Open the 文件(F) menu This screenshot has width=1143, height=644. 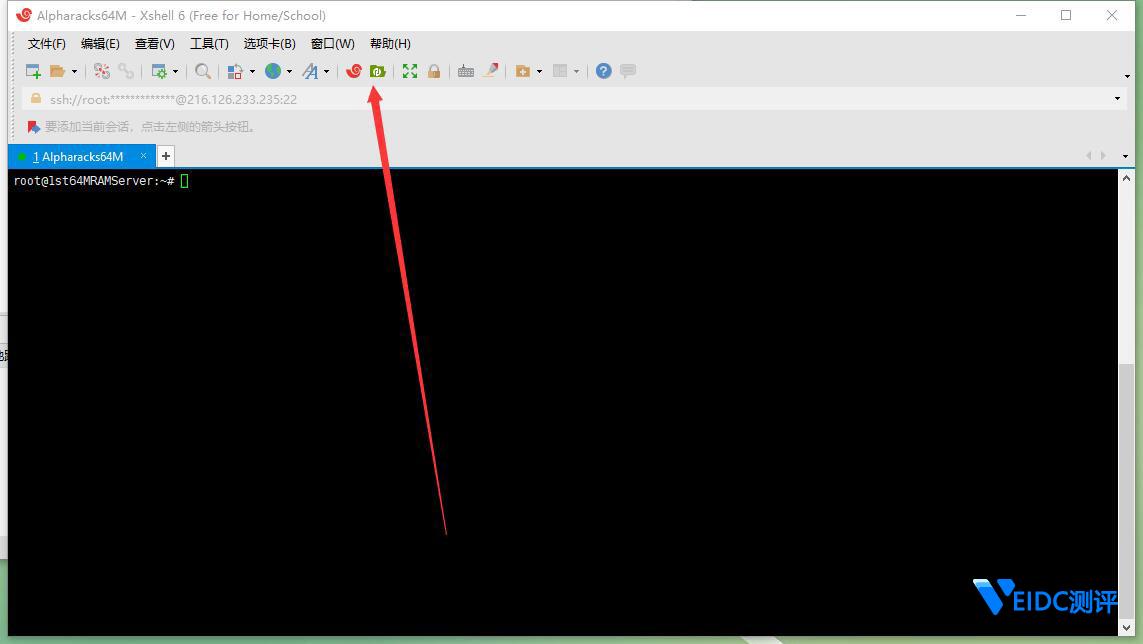[x=47, y=44]
